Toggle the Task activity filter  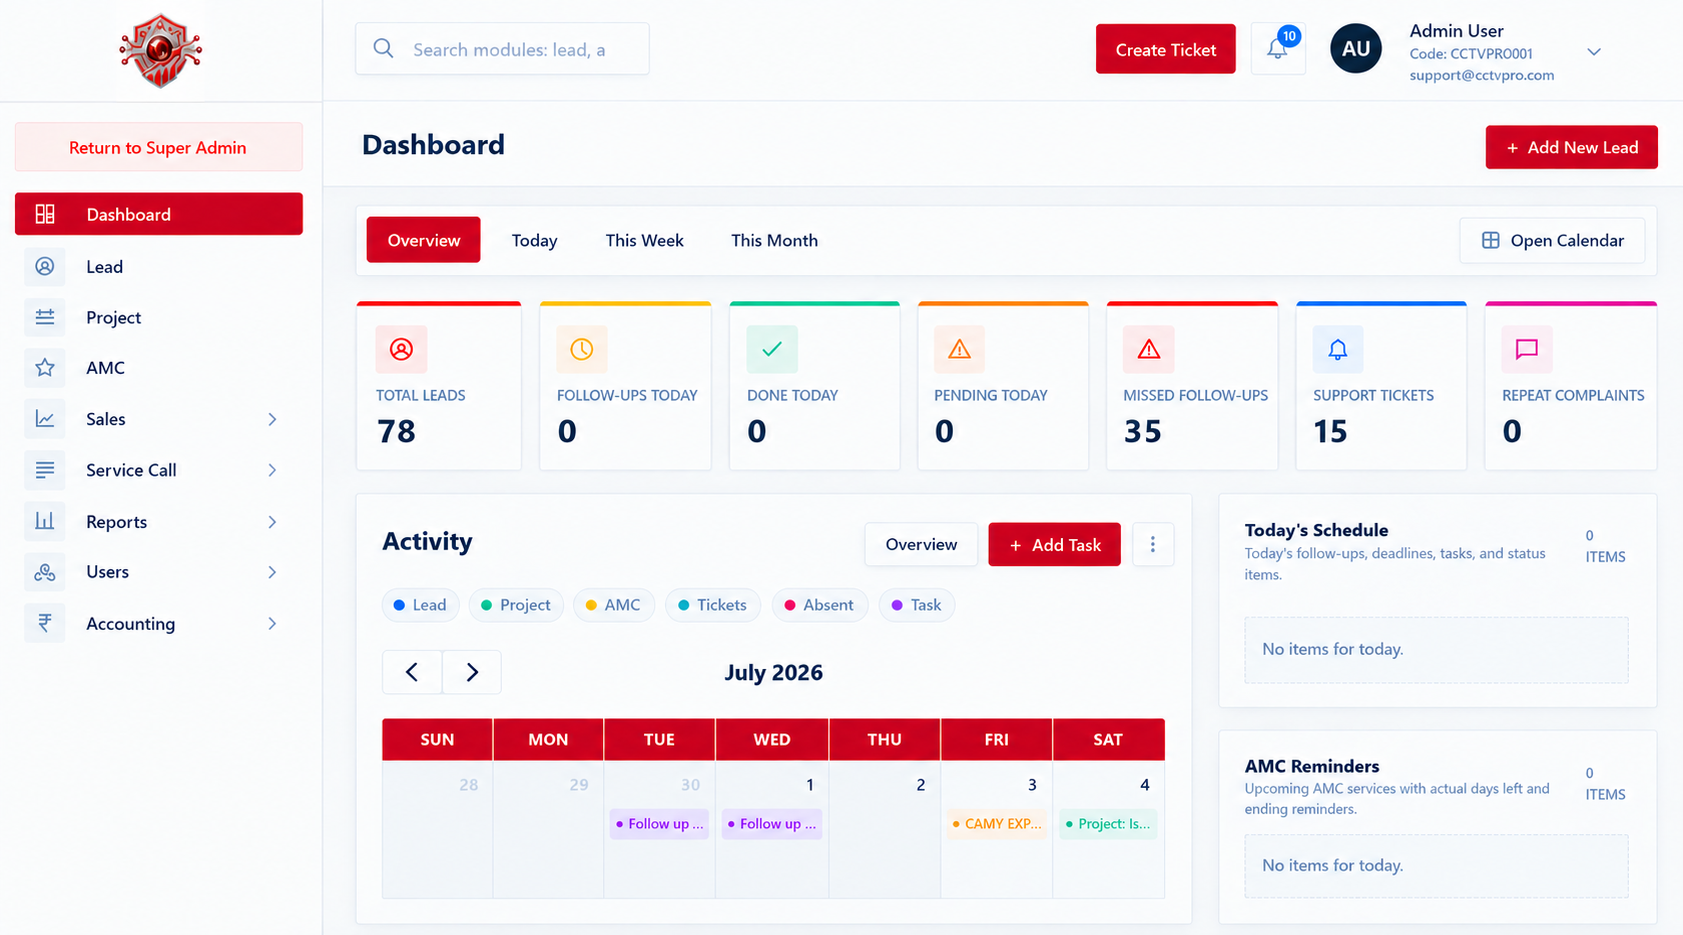point(917,605)
